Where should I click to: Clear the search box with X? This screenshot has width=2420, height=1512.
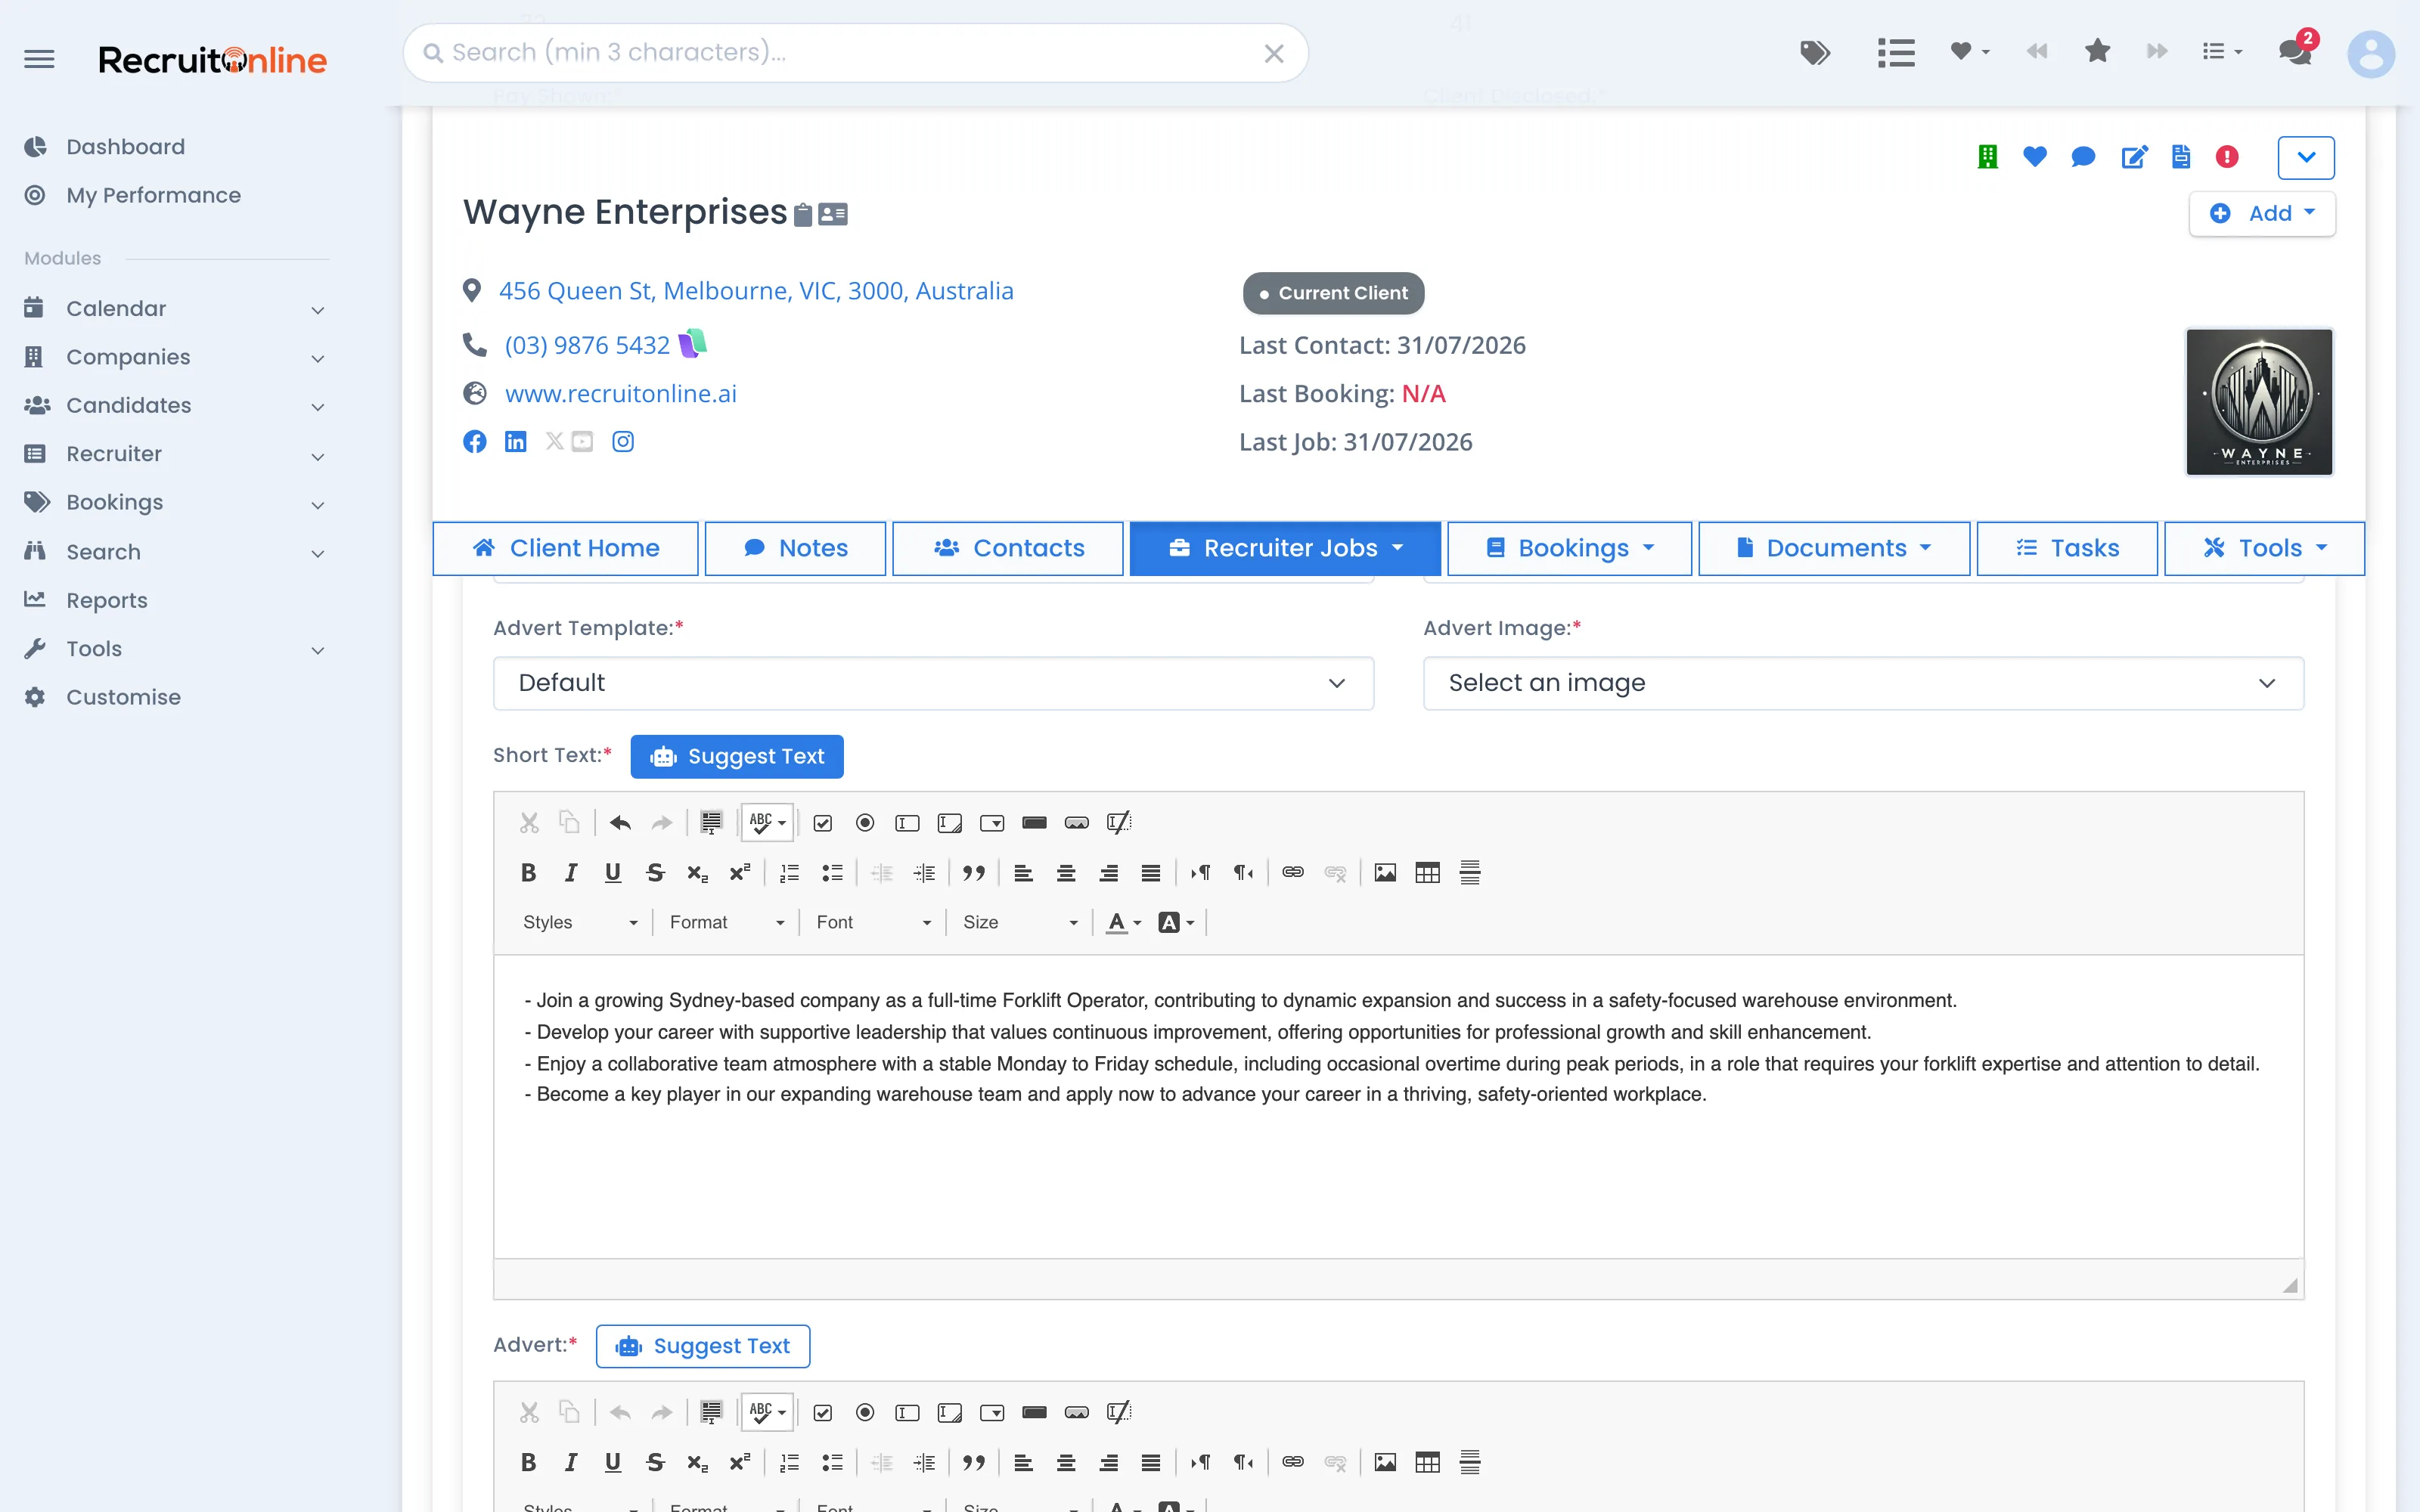[1274, 53]
